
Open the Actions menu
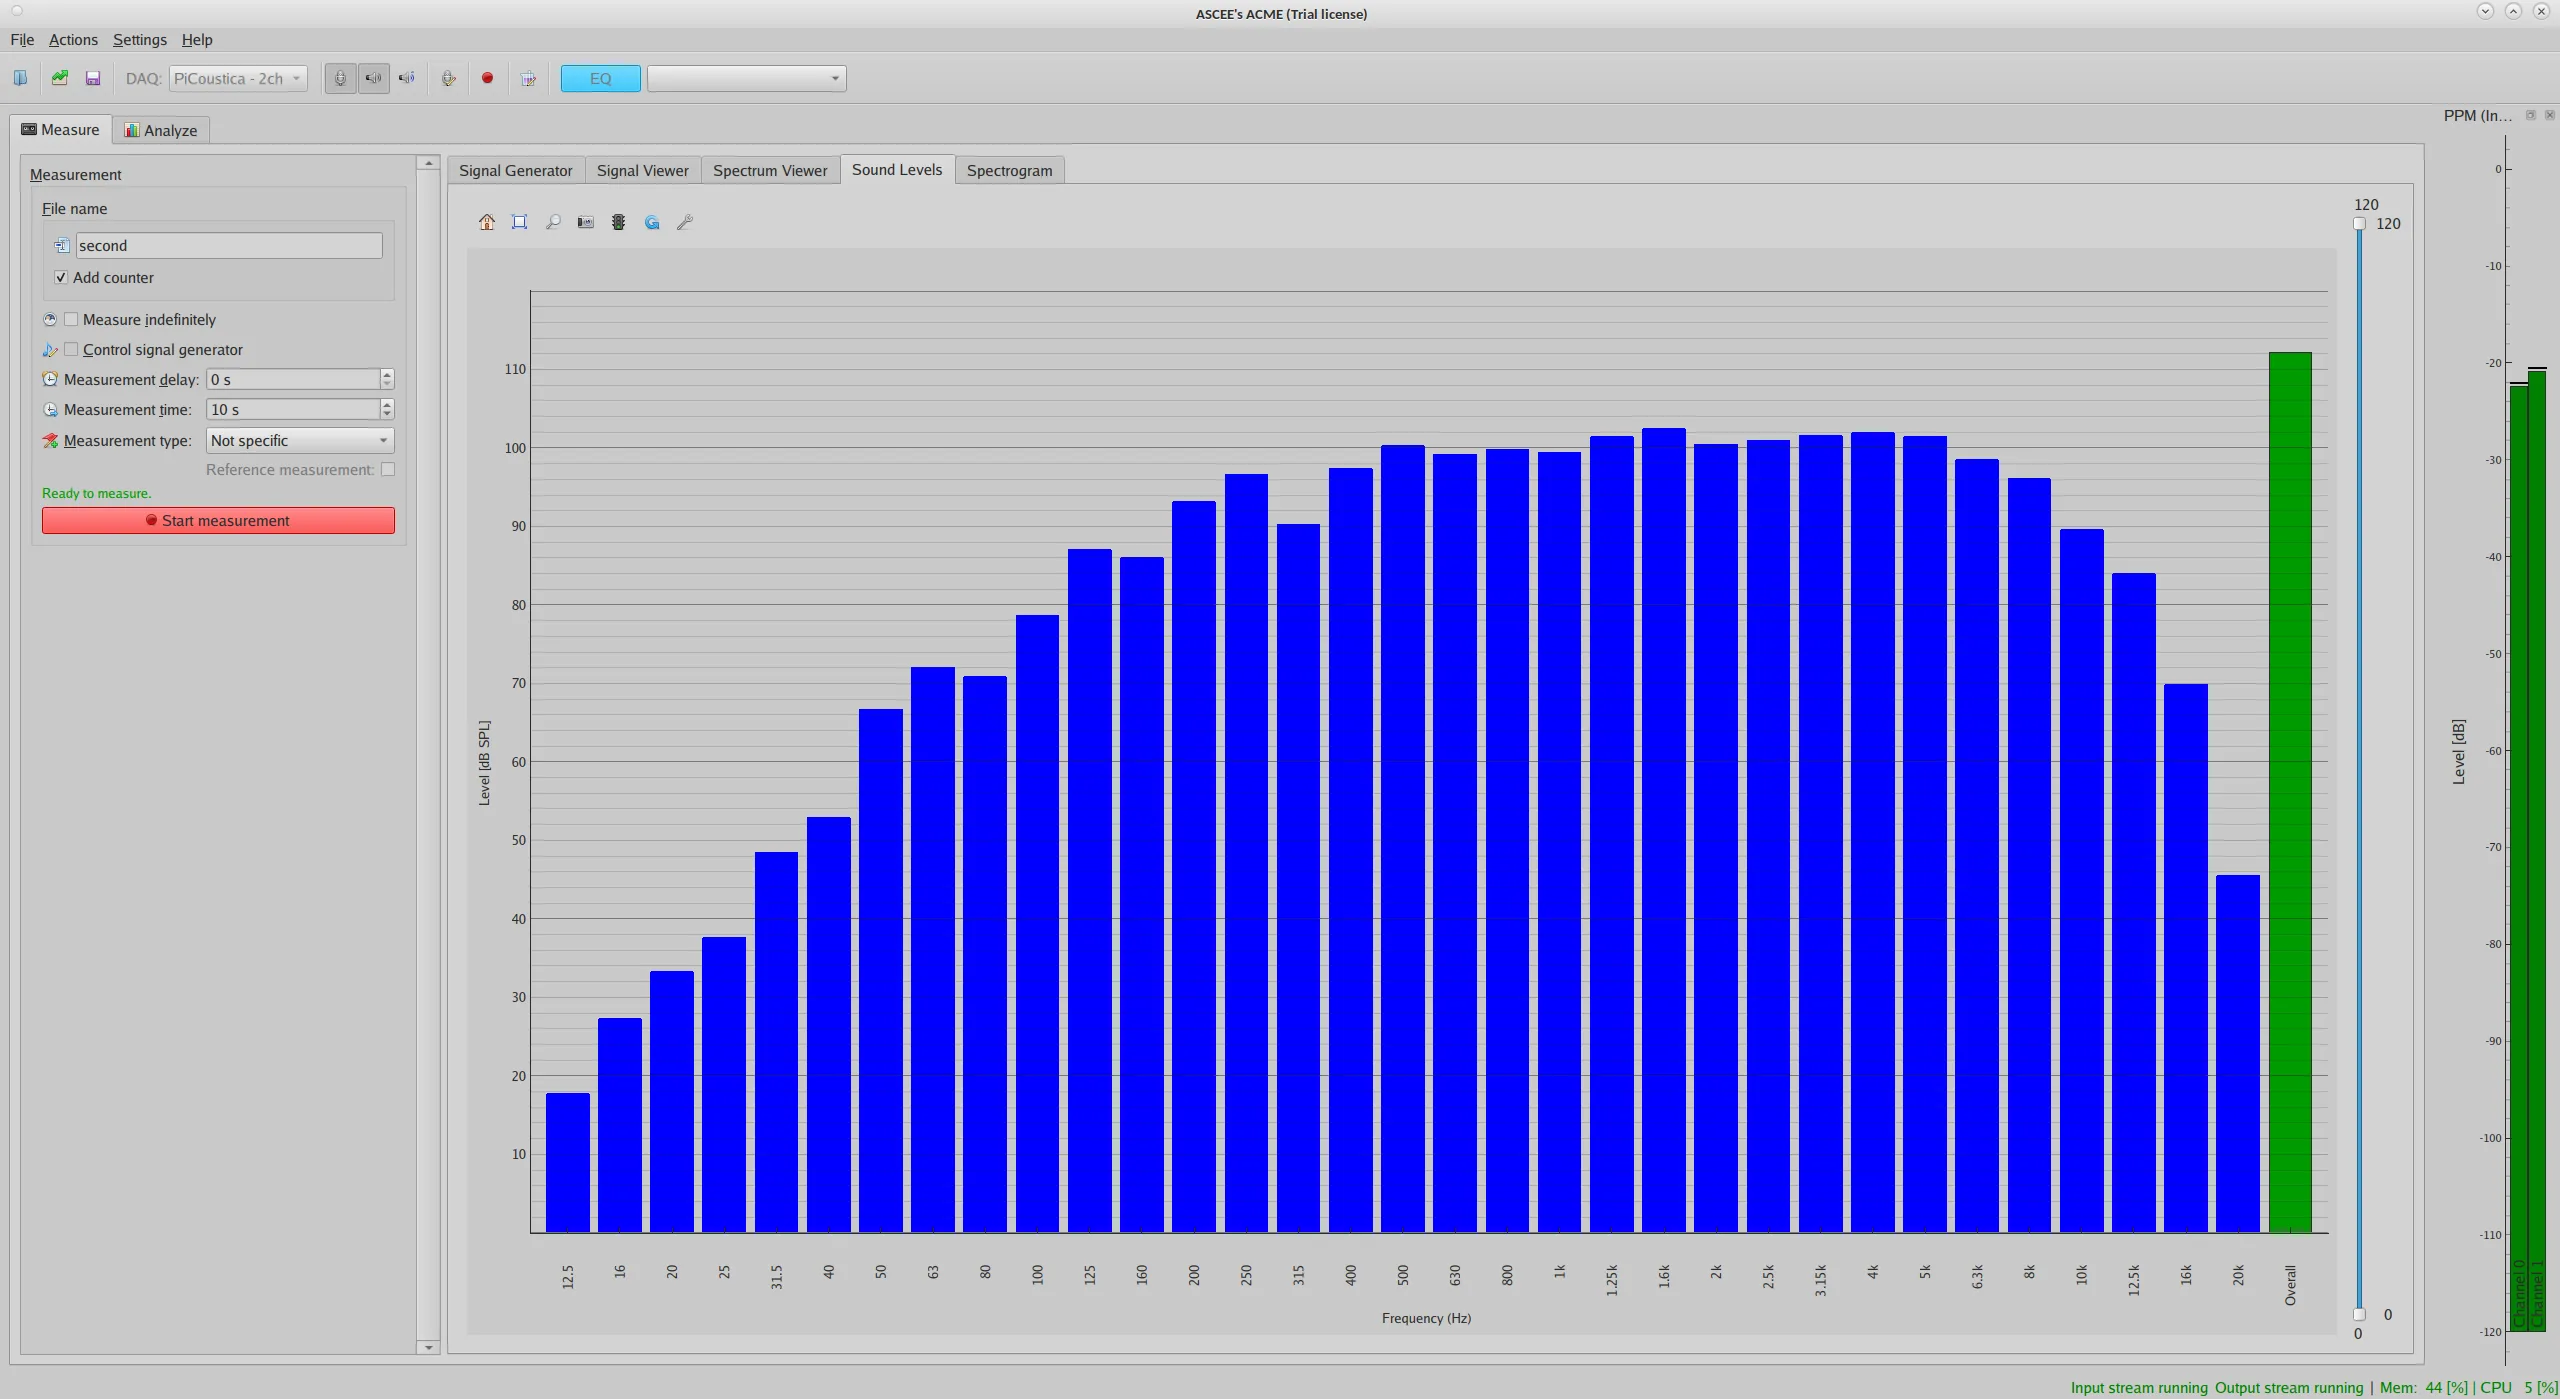[73, 40]
